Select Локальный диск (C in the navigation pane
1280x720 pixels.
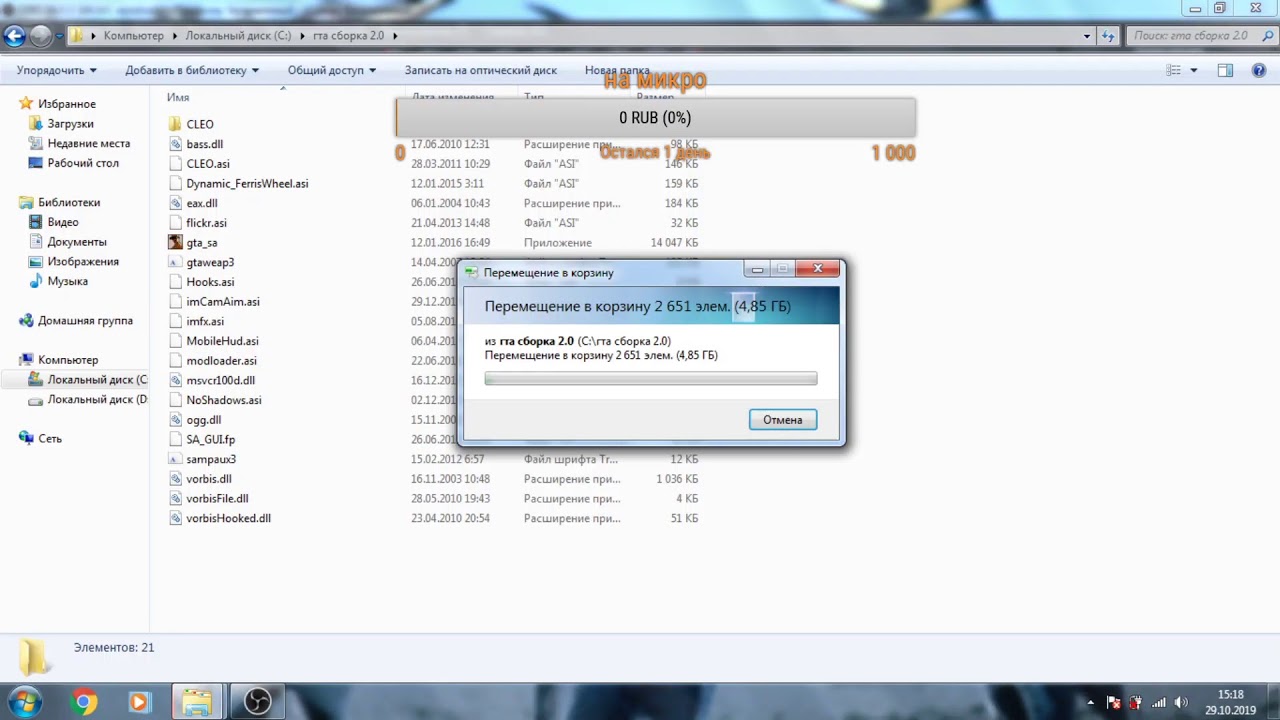(97, 380)
